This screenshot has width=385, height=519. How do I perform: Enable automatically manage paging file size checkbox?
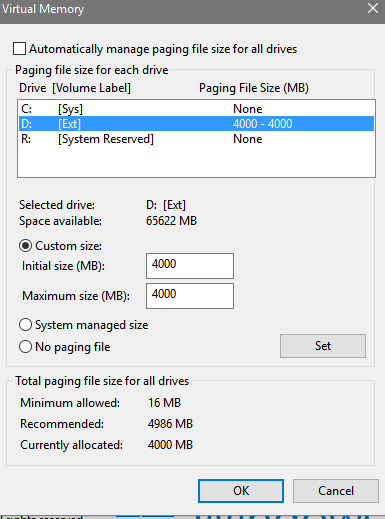pos(19,49)
